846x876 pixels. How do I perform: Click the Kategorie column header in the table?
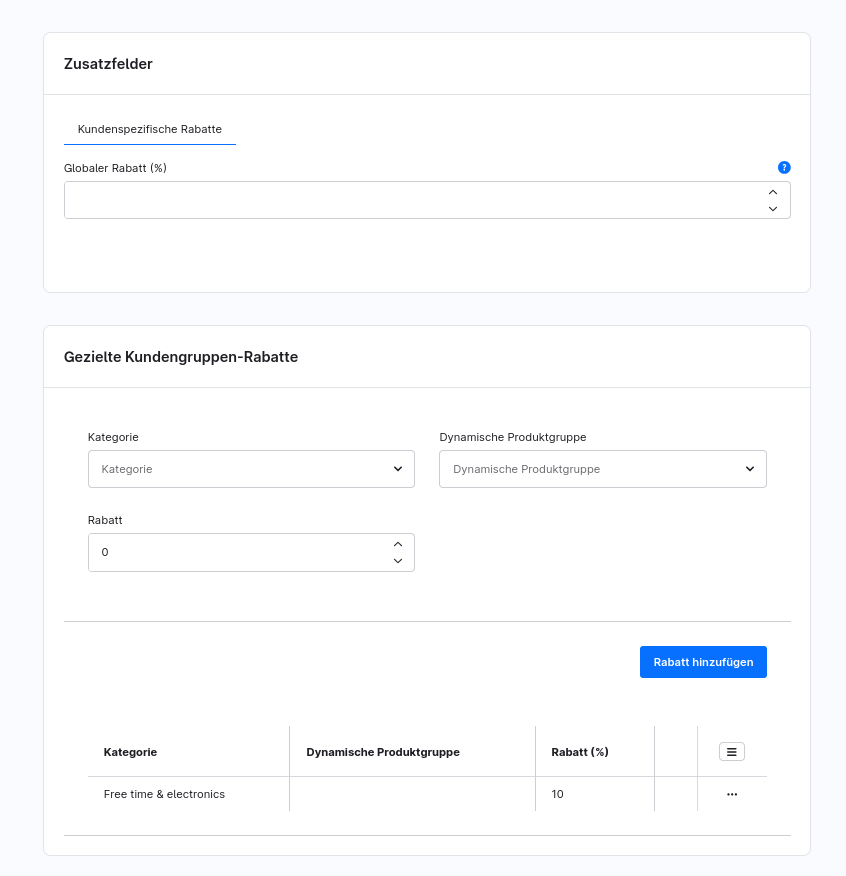click(131, 752)
